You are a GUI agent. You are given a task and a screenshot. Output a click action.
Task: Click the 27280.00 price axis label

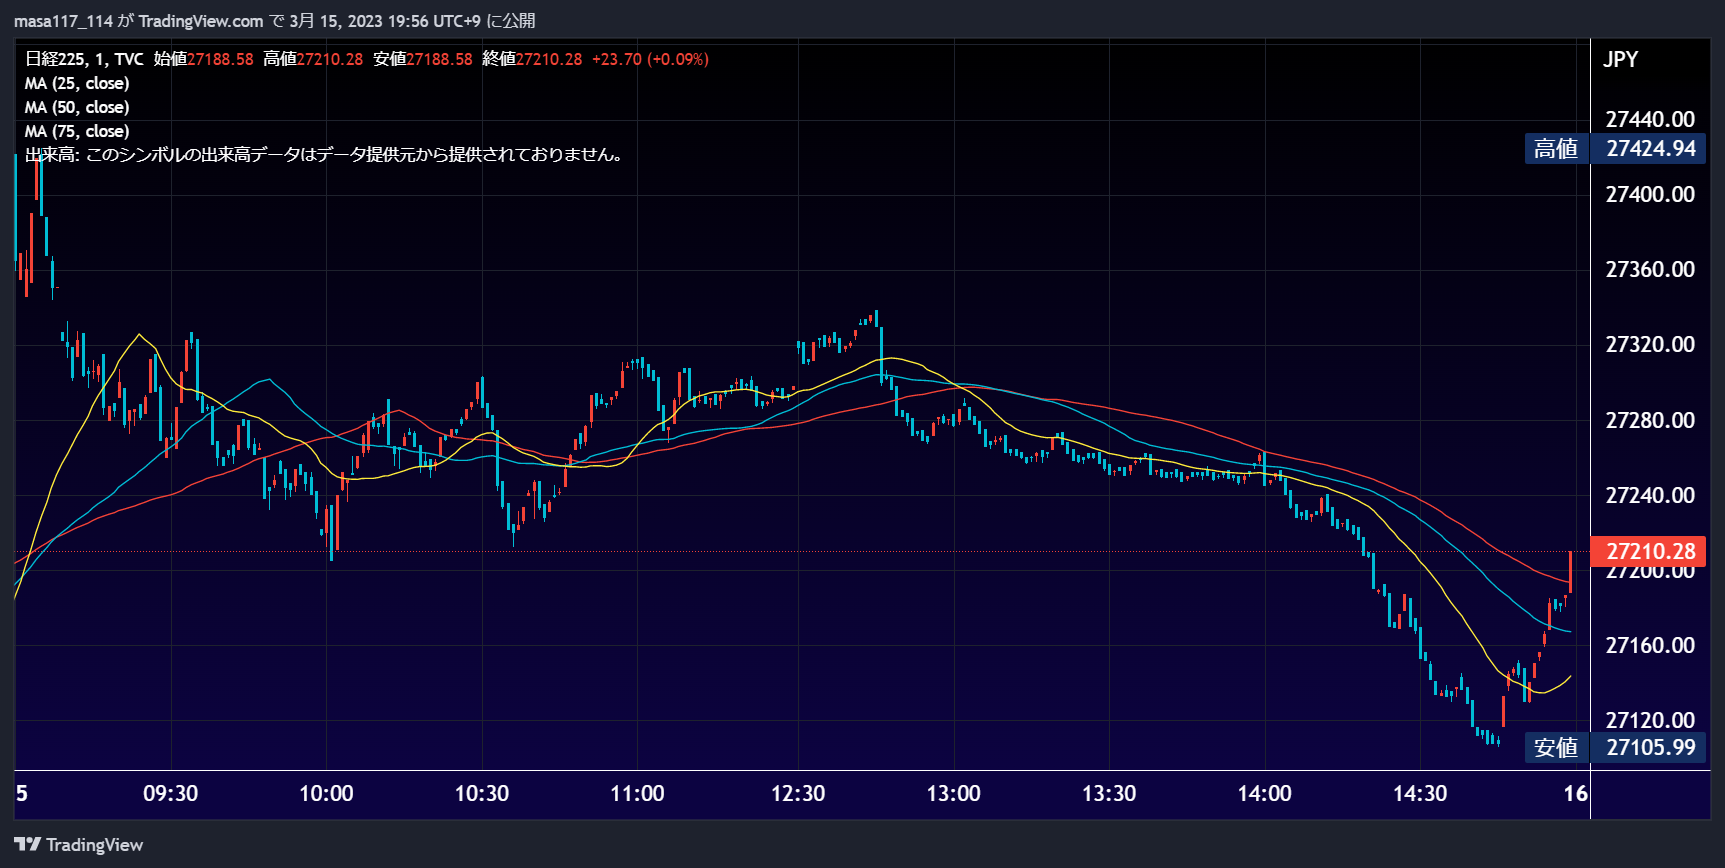click(1650, 420)
